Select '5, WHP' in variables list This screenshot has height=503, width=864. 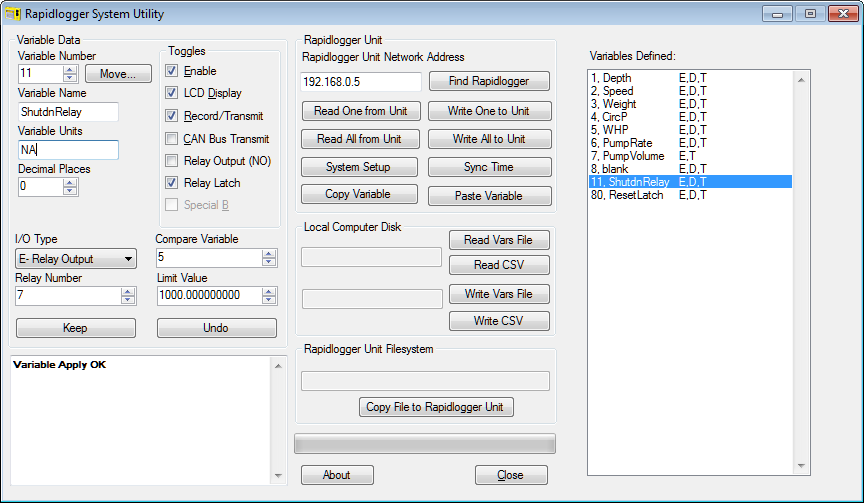[690, 130]
